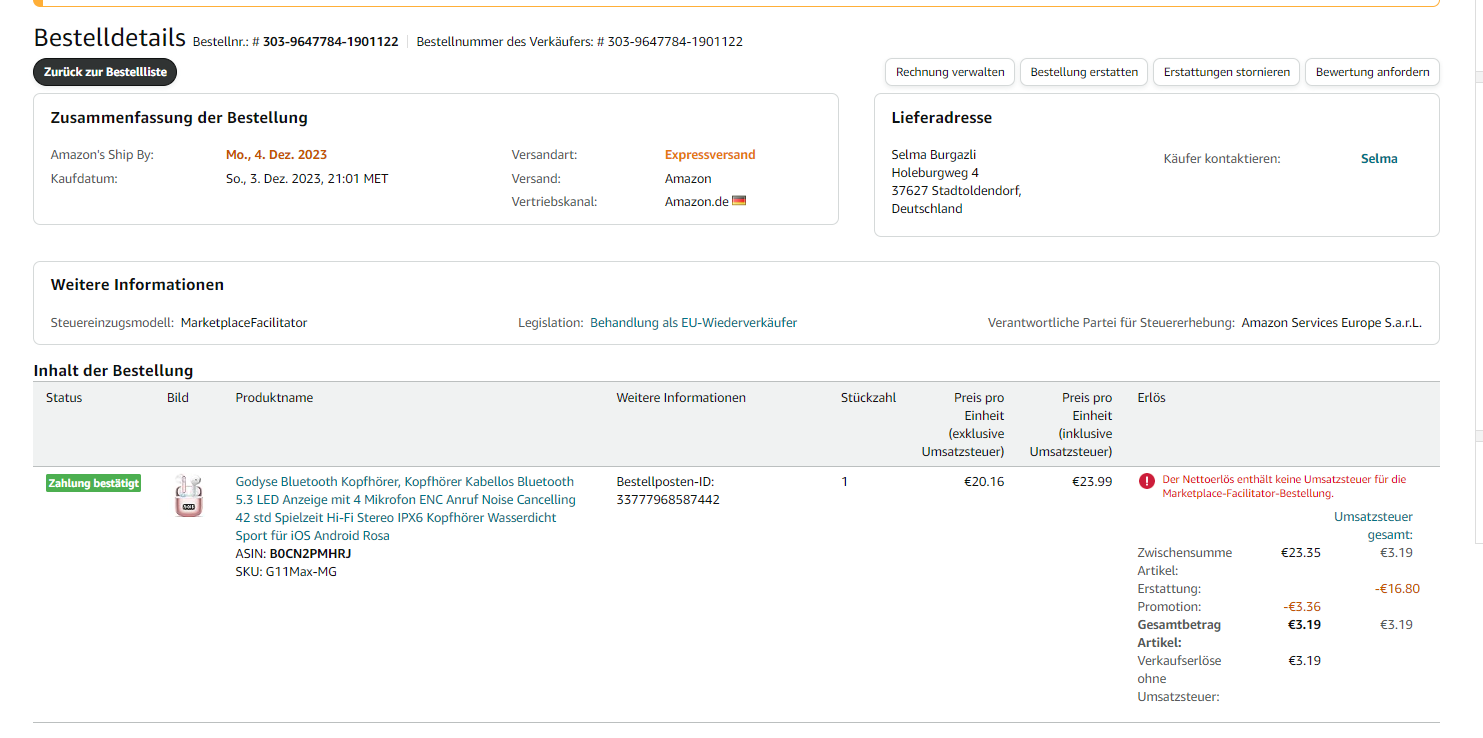Open Behandlung als EU-Wiederverkäufer link
The width and height of the screenshot is (1483, 738).
693,323
